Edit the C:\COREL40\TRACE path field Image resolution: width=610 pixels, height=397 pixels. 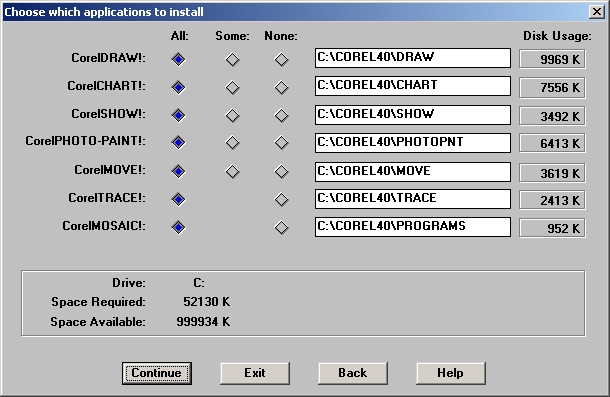tap(413, 199)
